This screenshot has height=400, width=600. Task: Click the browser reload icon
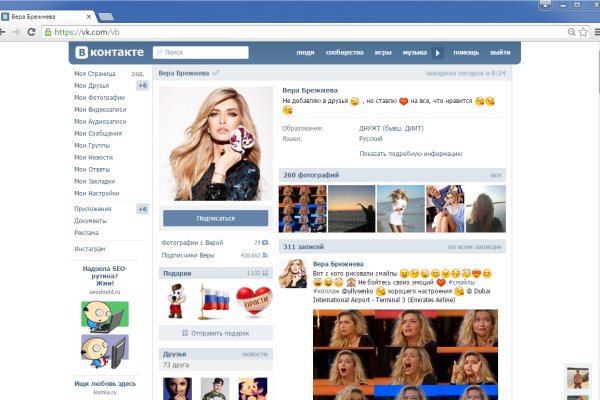(x=33, y=32)
